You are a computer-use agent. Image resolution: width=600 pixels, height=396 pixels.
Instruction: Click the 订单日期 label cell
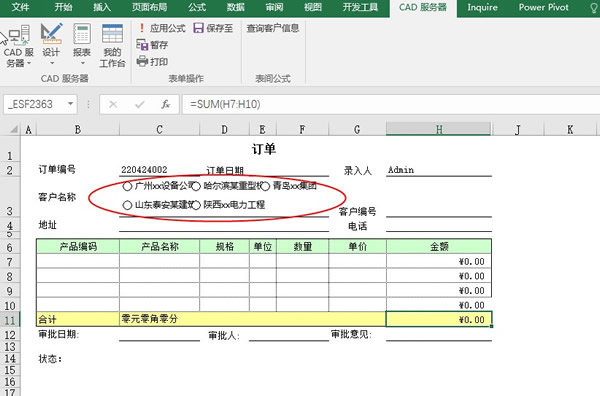[225, 171]
